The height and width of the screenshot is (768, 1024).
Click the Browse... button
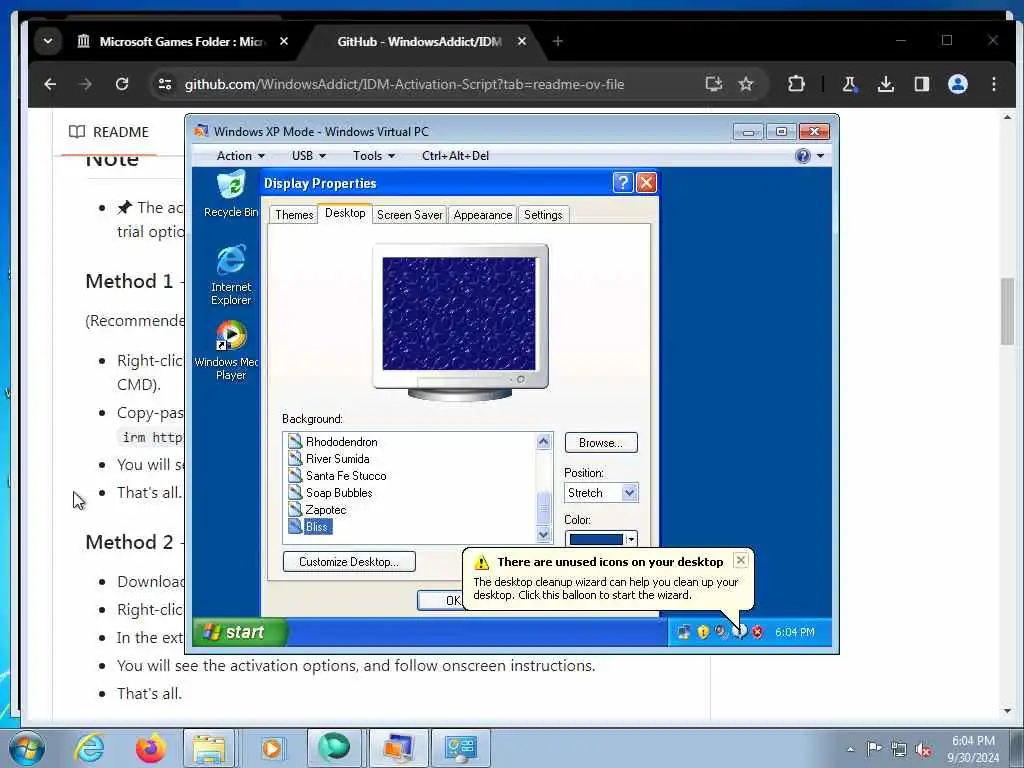(x=601, y=443)
